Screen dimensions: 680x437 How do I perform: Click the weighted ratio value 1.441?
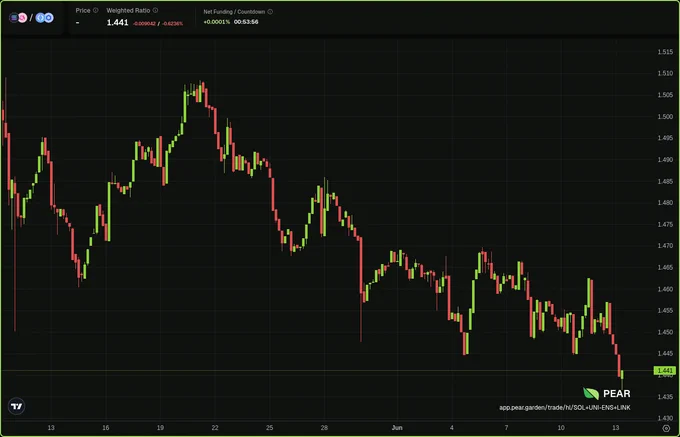(x=118, y=23)
